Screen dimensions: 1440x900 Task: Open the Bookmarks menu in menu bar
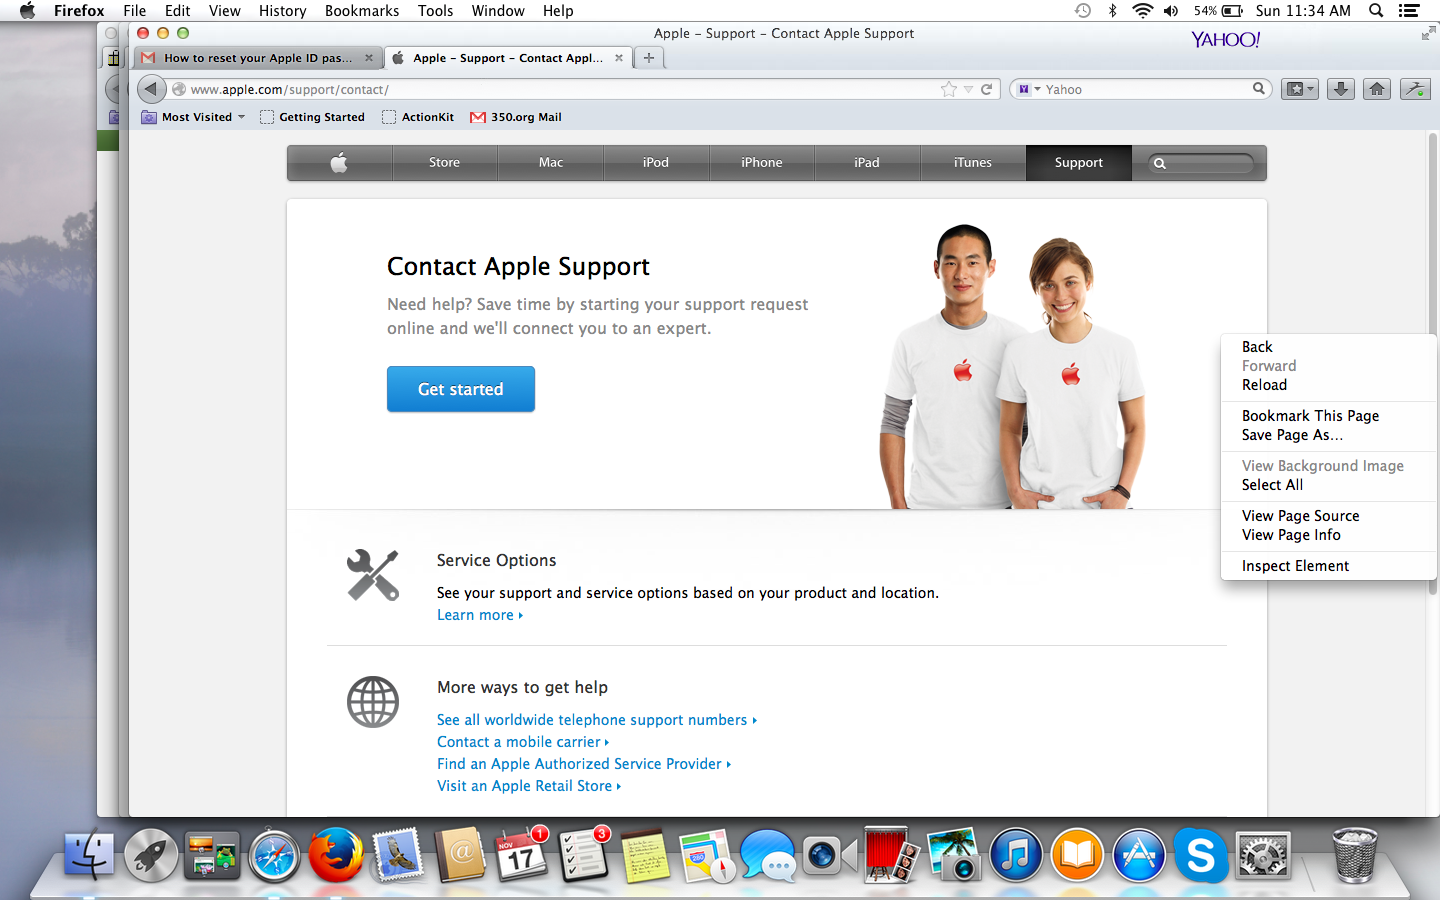[x=362, y=11]
